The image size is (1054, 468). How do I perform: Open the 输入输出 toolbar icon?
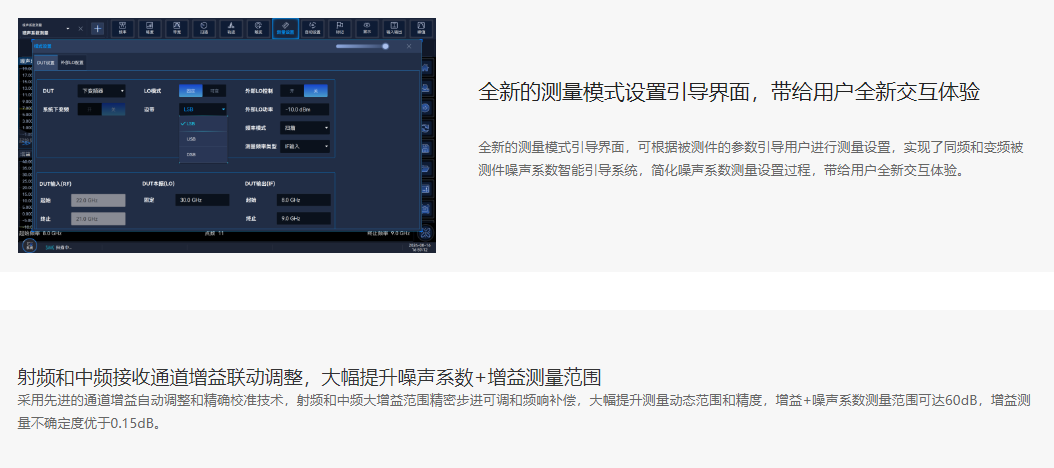point(394,27)
